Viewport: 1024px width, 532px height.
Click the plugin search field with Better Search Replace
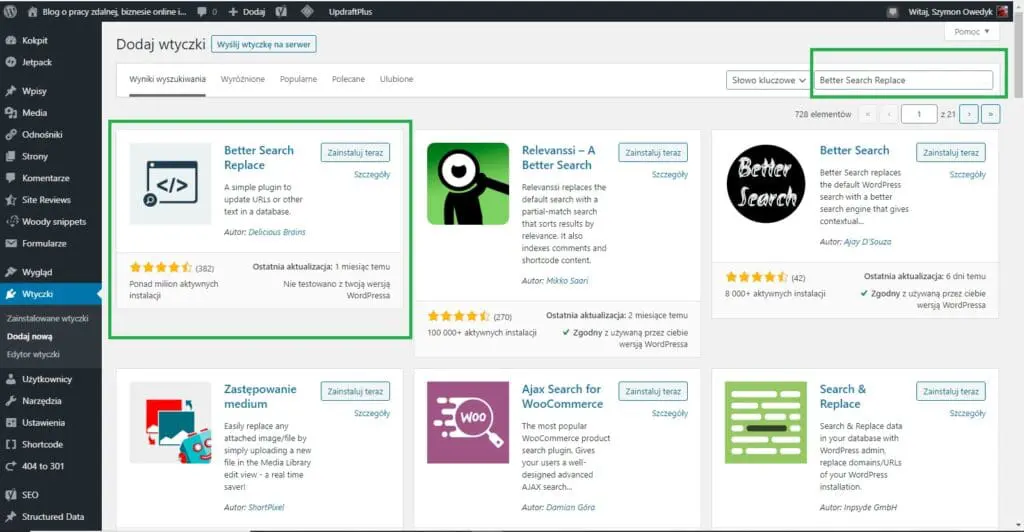tap(903, 80)
